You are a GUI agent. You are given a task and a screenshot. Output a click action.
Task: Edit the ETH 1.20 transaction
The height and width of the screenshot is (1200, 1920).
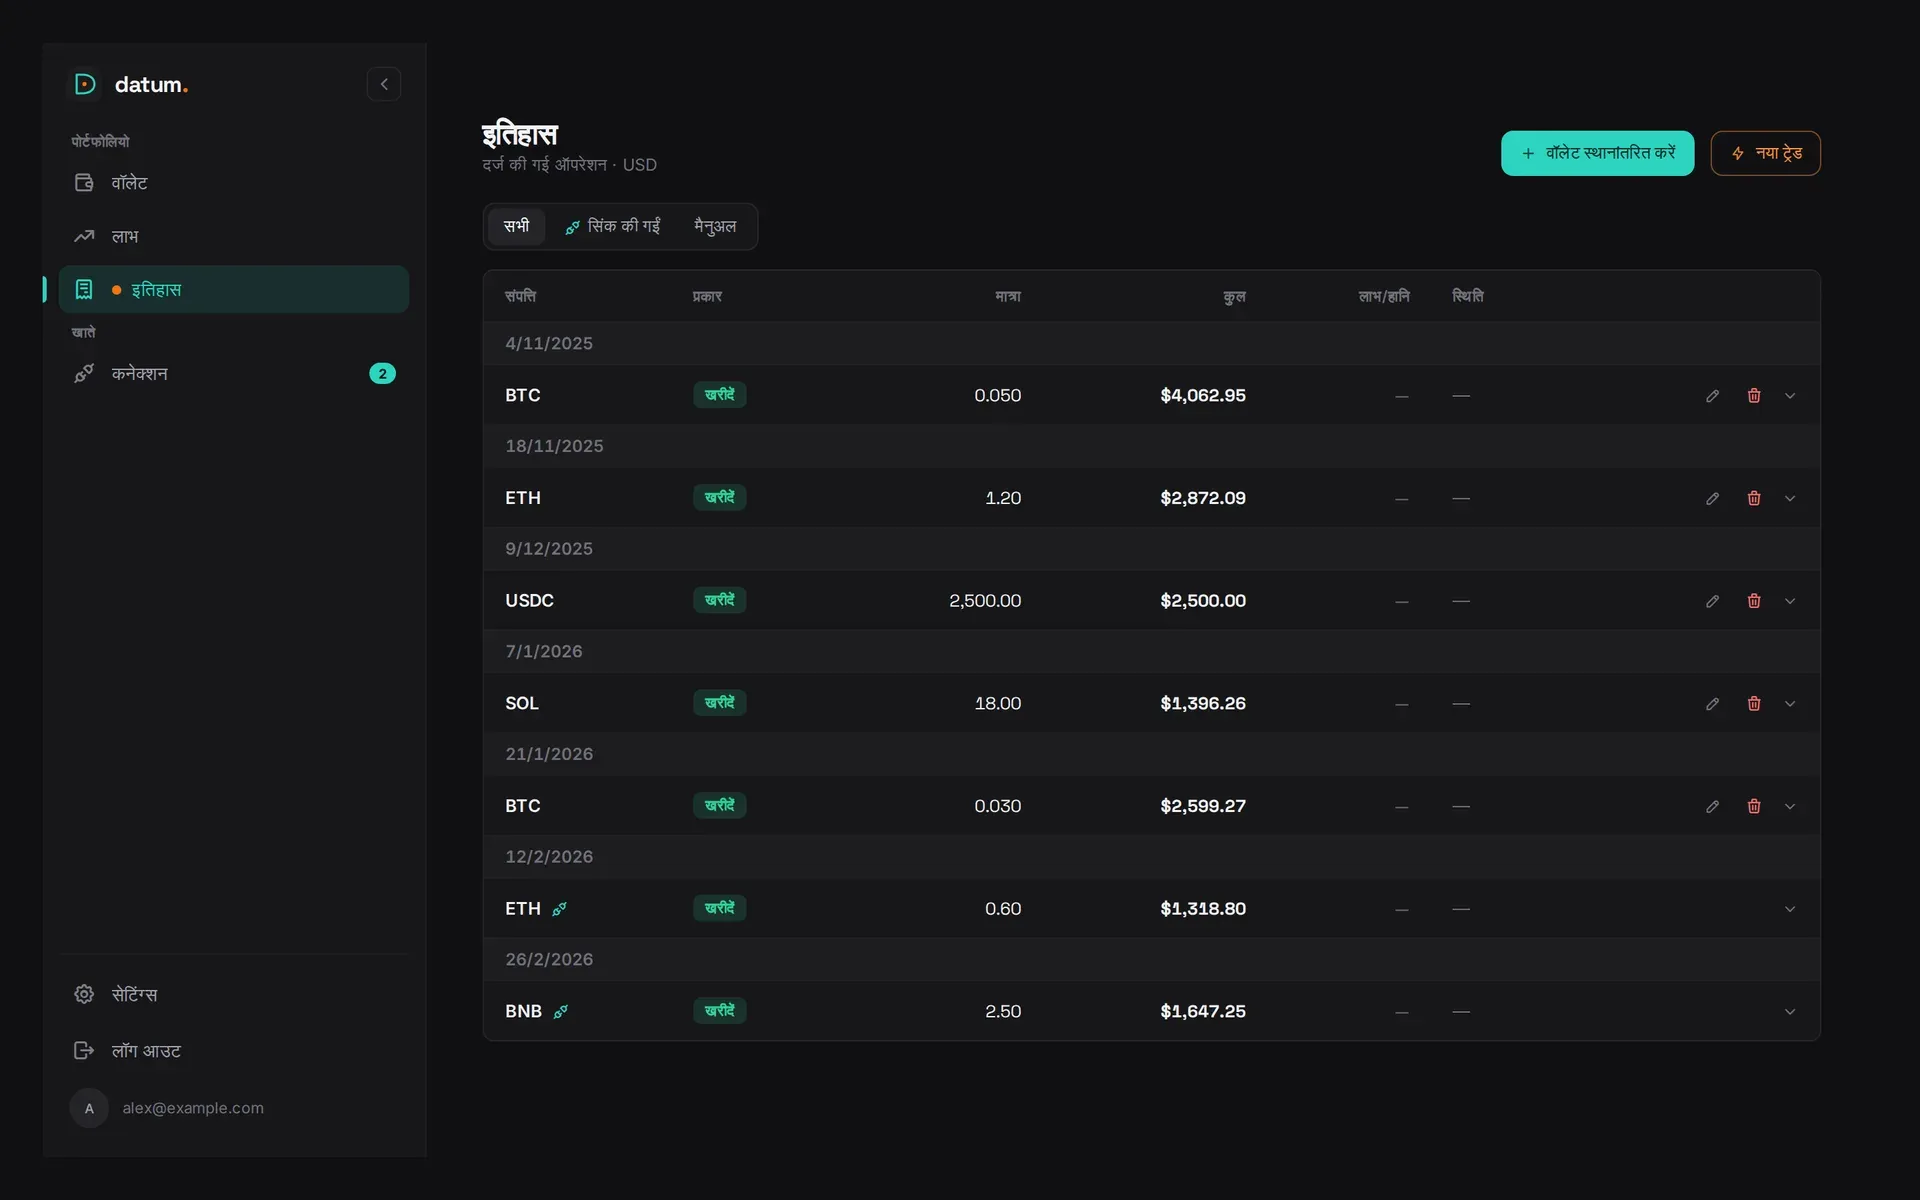[x=1712, y=498]
